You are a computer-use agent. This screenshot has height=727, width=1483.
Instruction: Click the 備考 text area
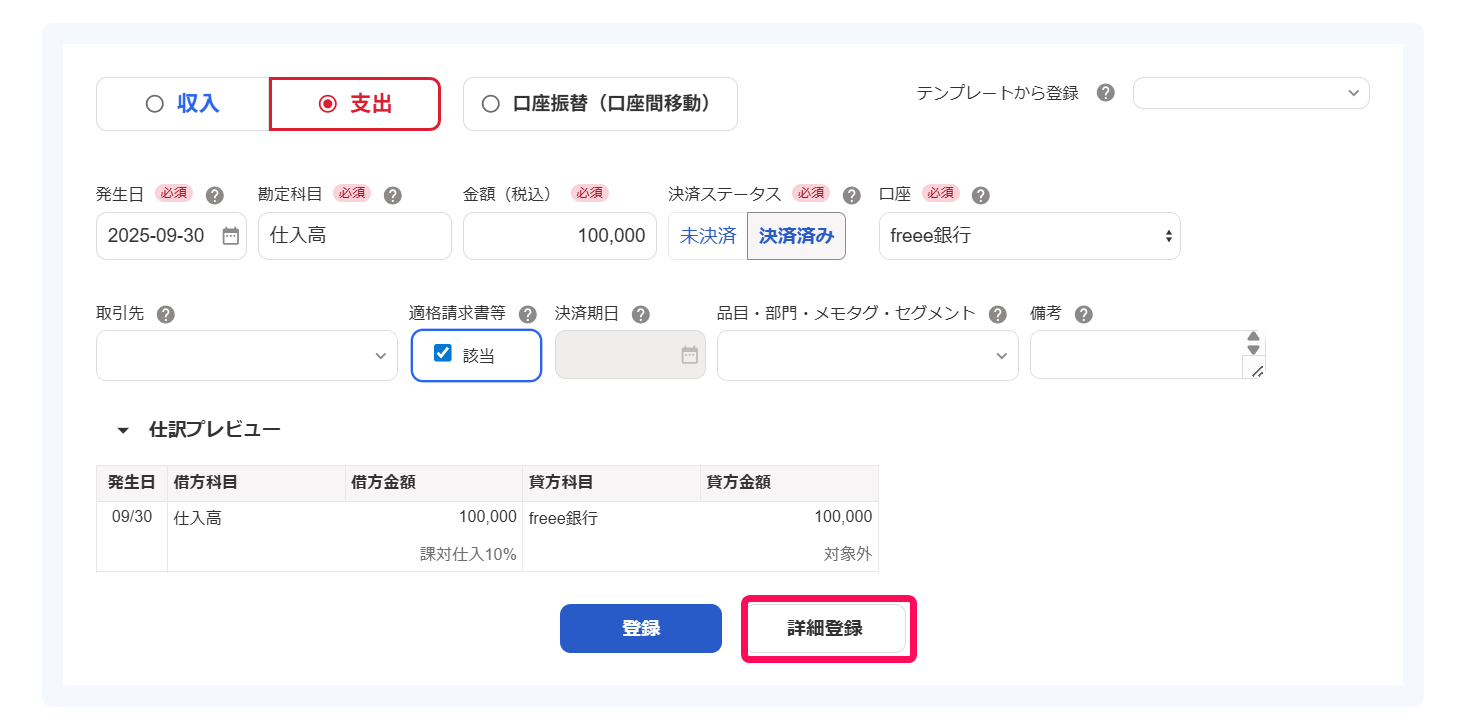(1148, 355)
